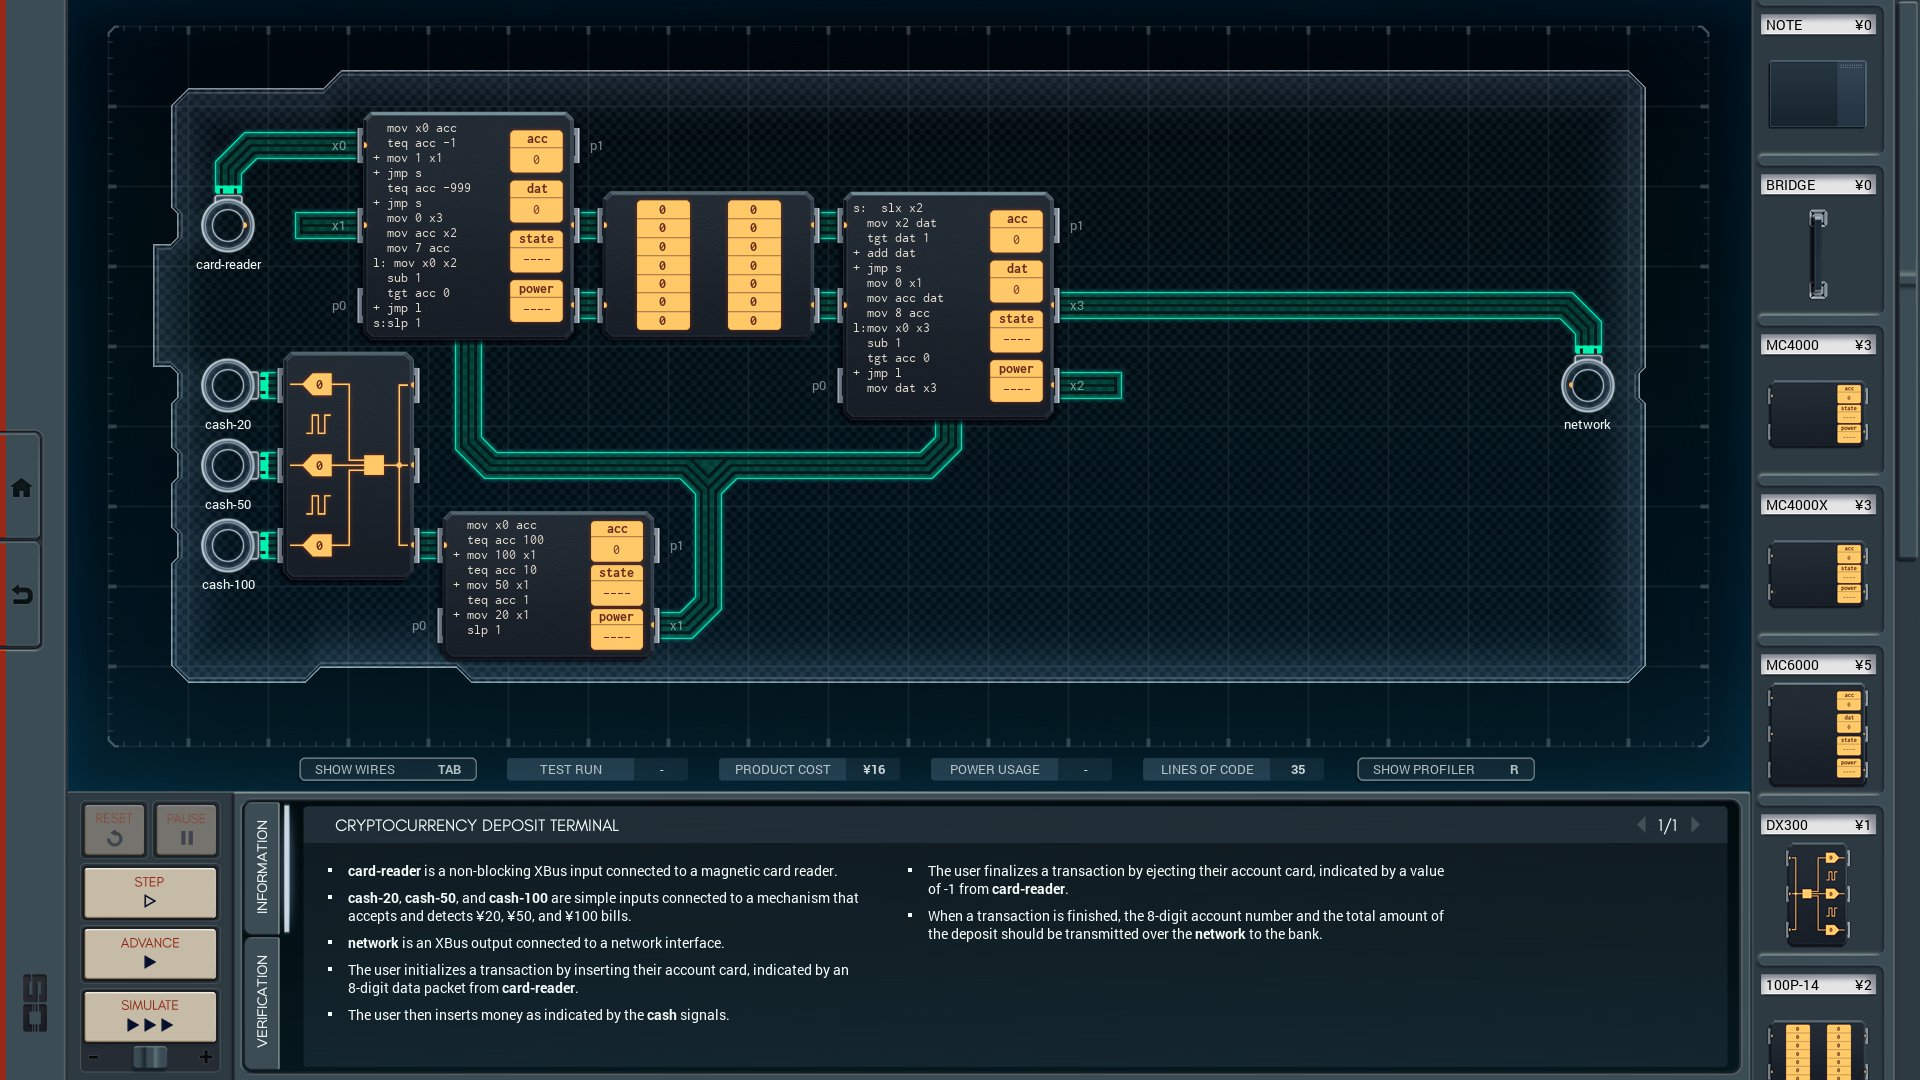1920x1080 pixels.
Task: Select the cash-50 input port
Action: click(x=228, y=466)
